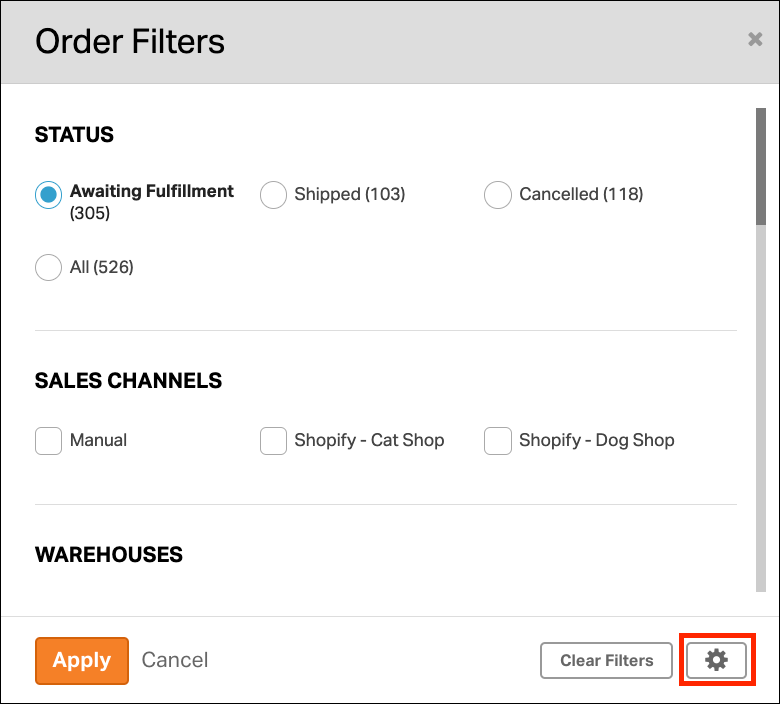Click the orange Apply button

pyautogui.click(x=82, y=661)
